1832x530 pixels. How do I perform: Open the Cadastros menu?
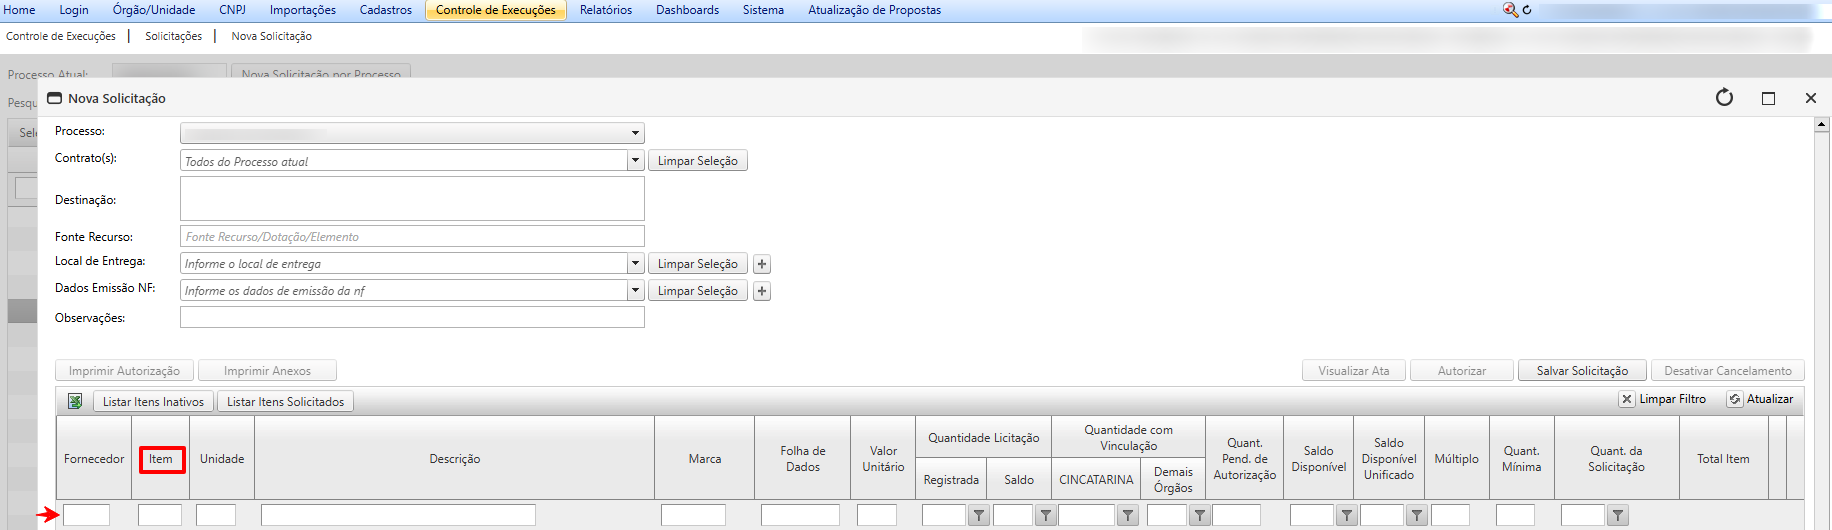(386, 10)
